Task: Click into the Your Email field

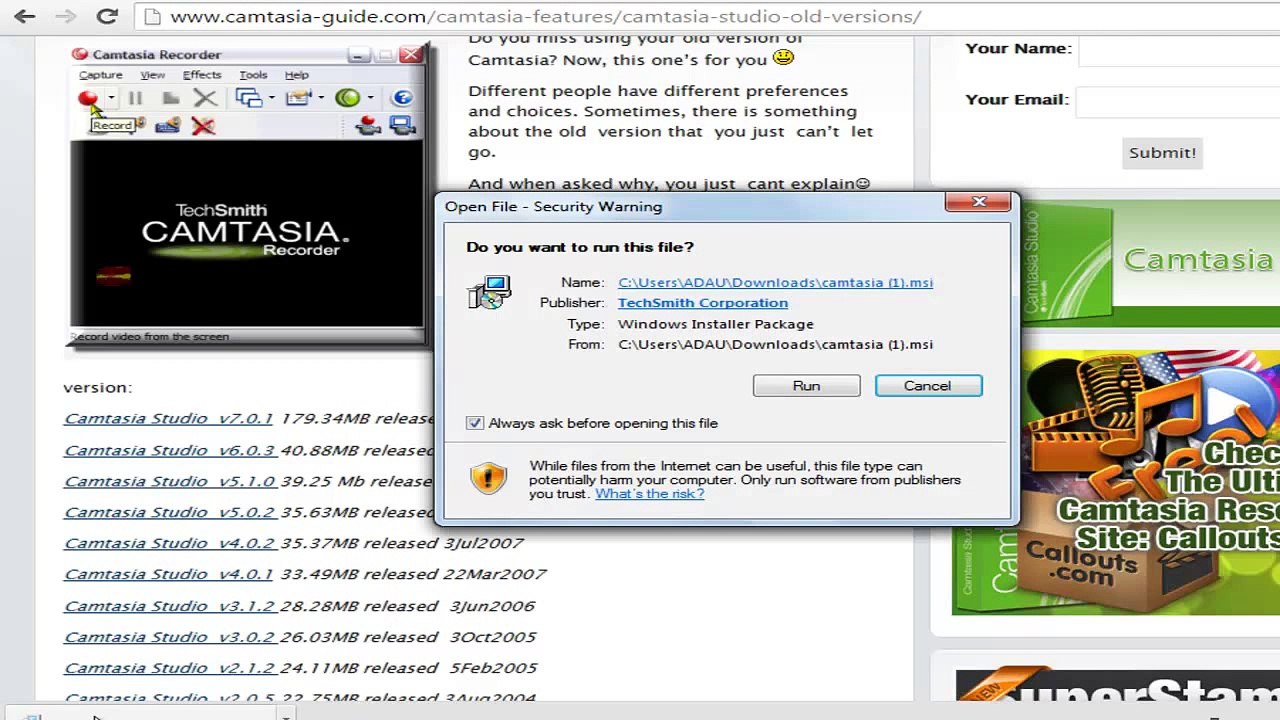Action: point(1178,102)
